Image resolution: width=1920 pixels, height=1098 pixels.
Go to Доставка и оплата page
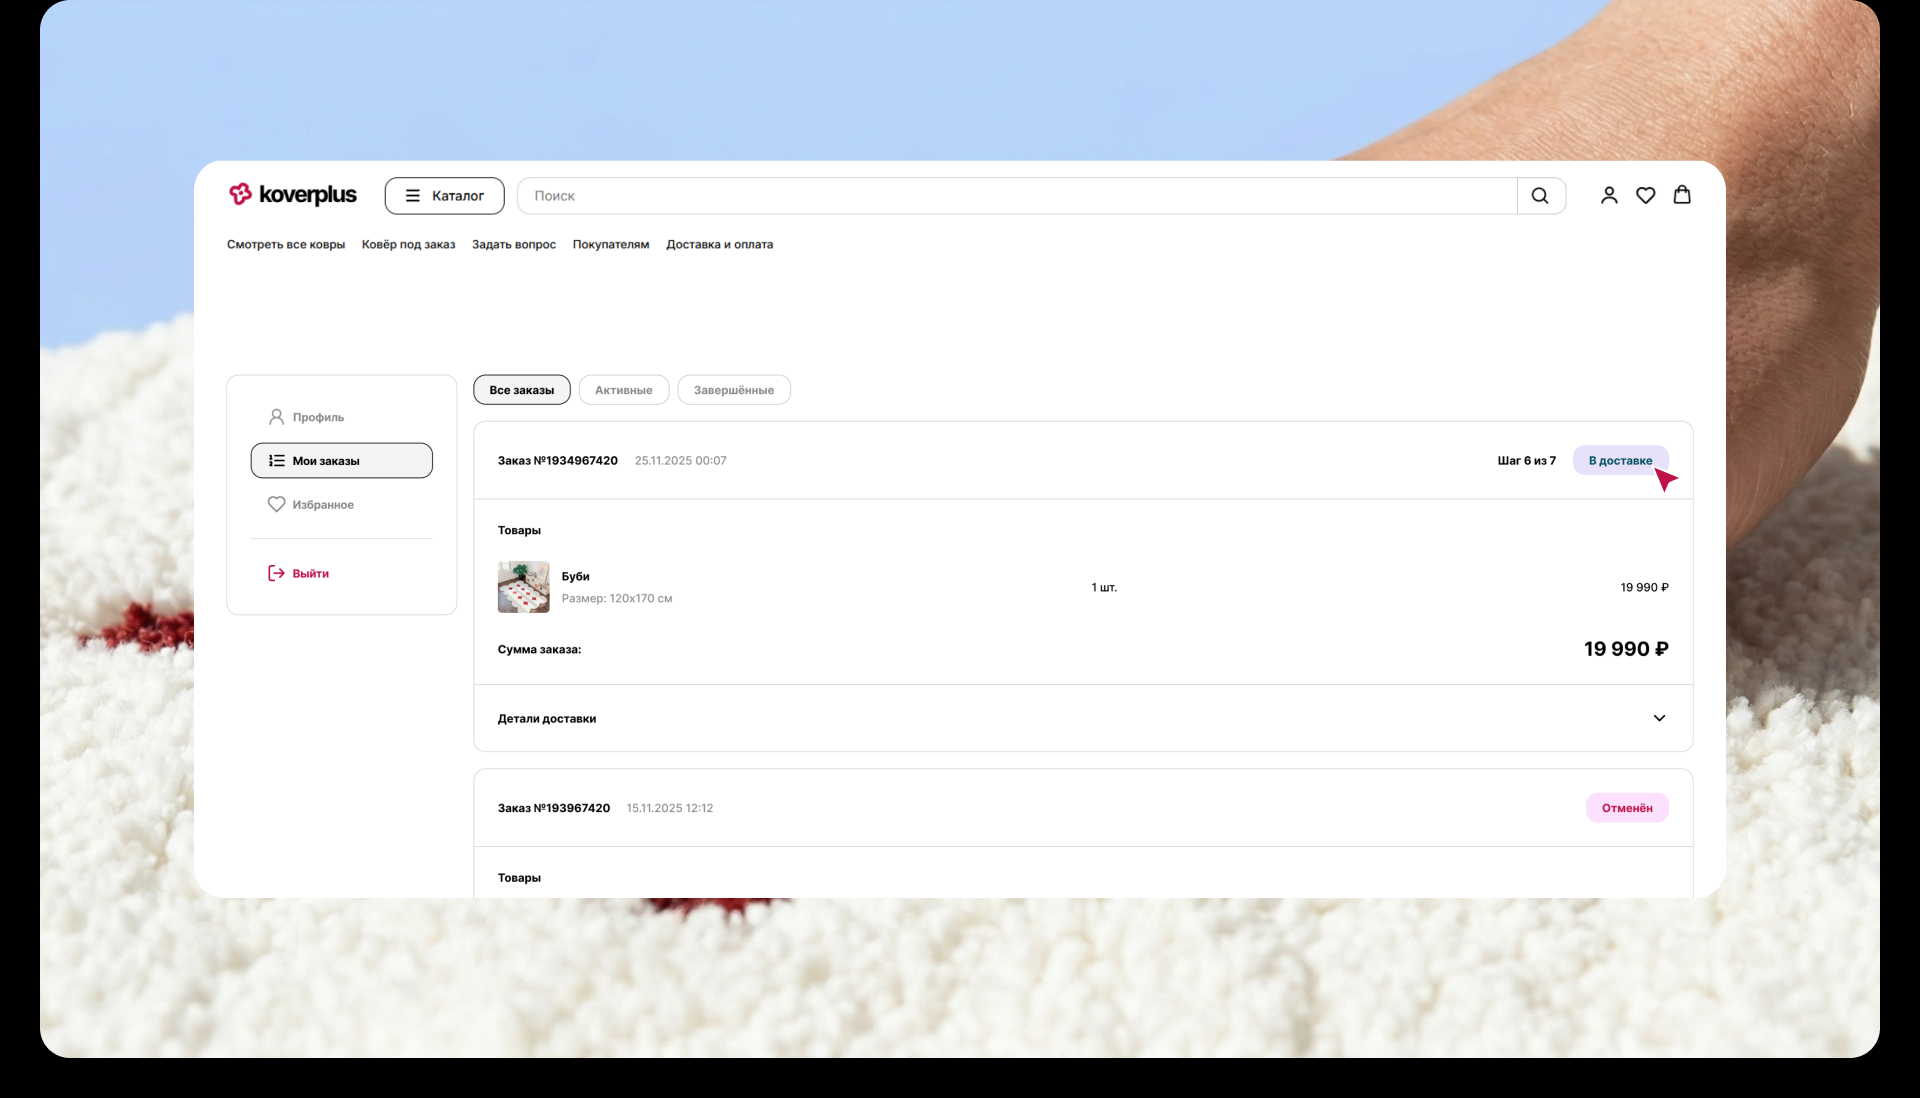point(719,245)
